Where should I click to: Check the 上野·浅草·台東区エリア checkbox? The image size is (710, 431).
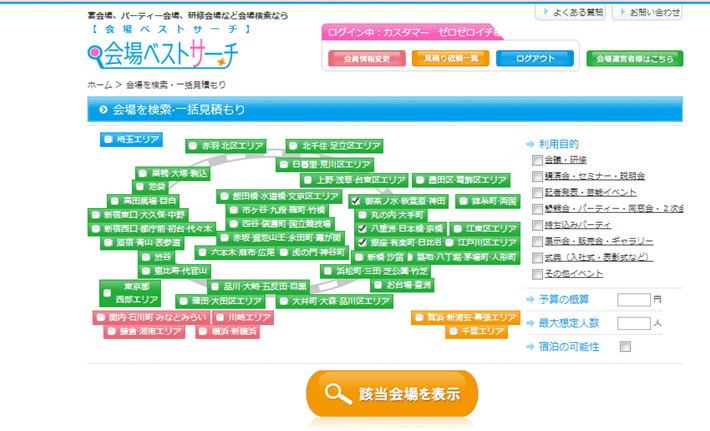pos(308,180)
